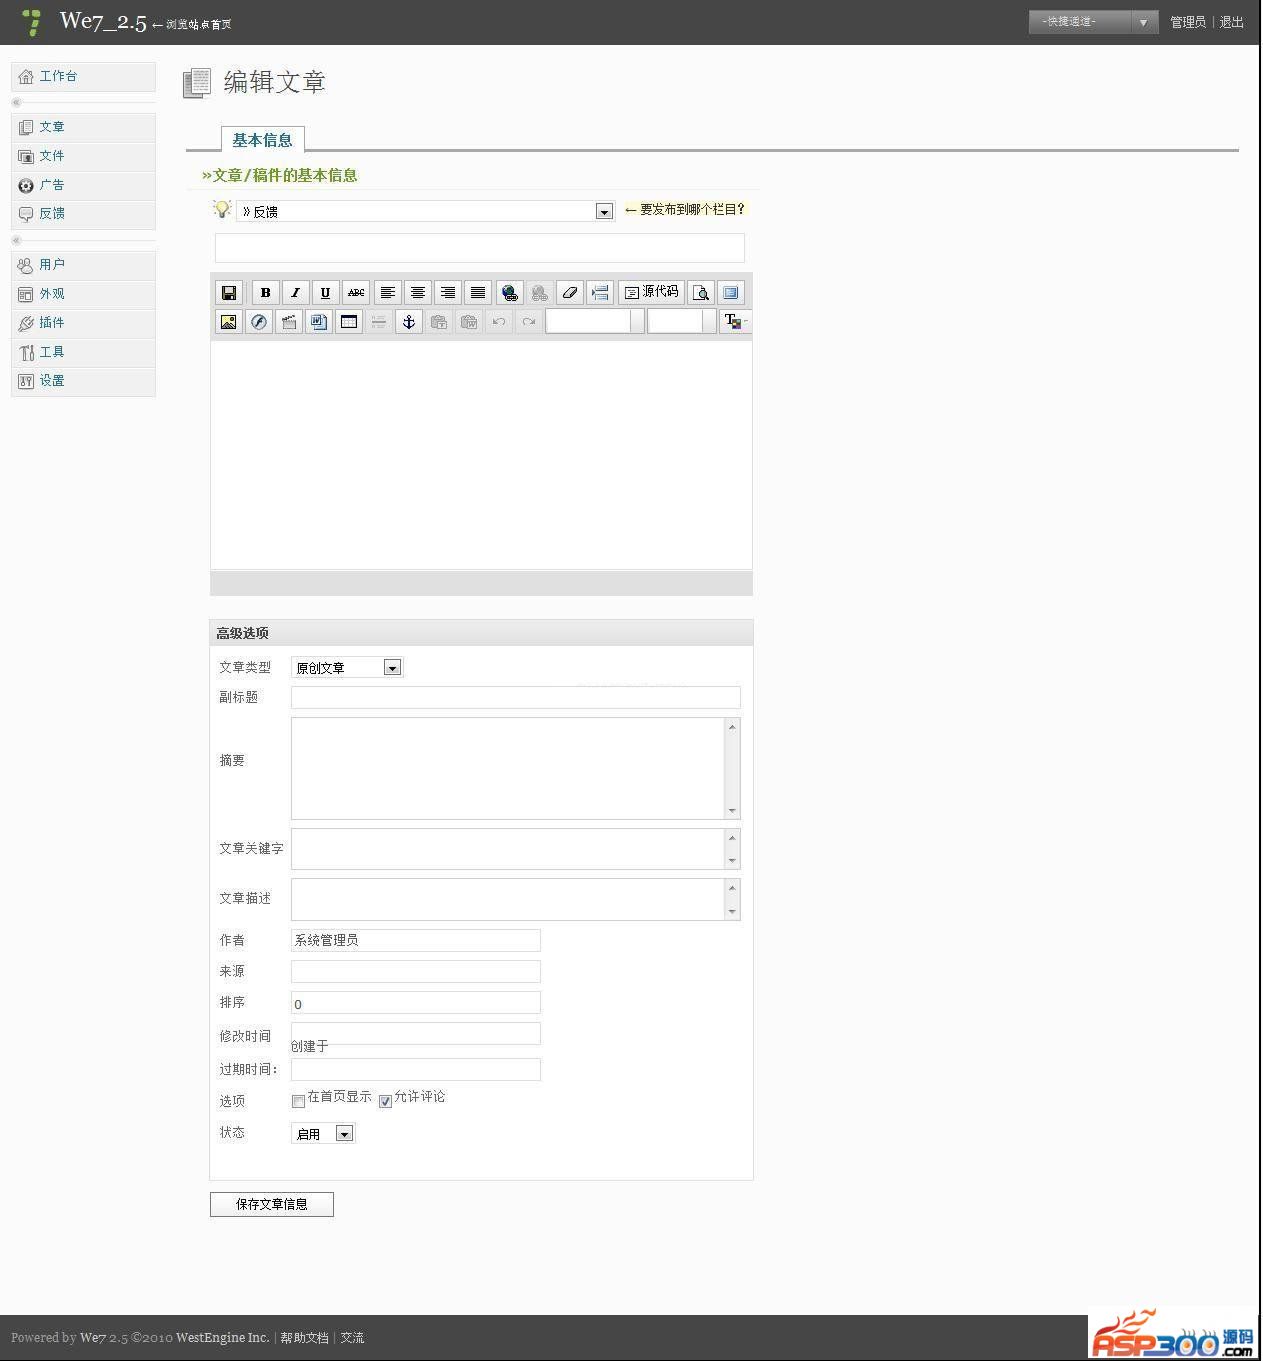Screen dimensions: 1263x1361
Task: Open 帮助文档 link in footer
Action: point(304,1338)
